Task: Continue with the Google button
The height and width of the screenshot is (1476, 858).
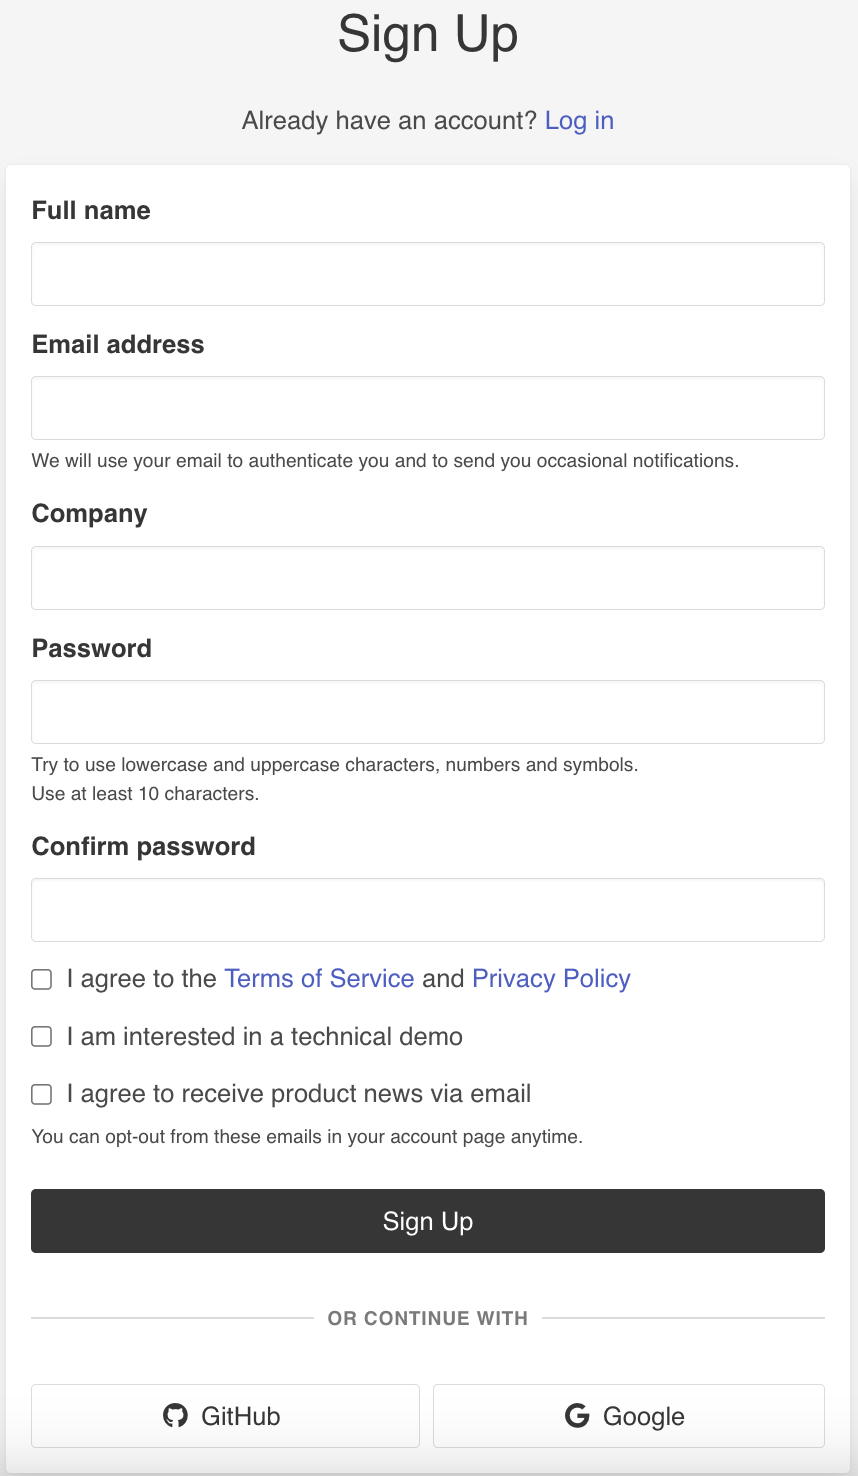Action: pyautogui.click(x=629, y=1416)
